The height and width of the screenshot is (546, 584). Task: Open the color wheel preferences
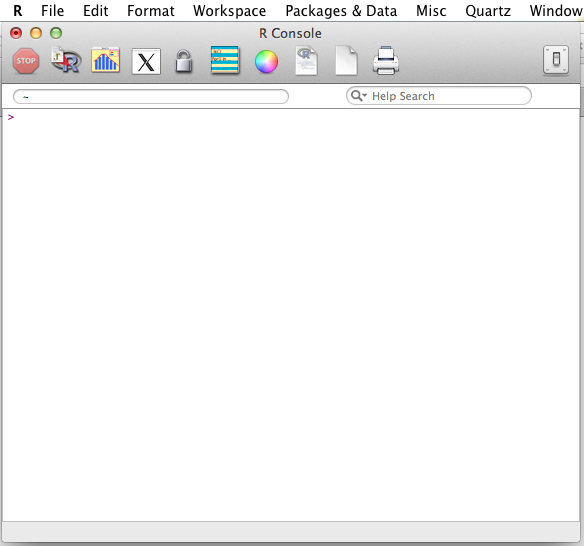pyautogui.click(x=266, y=61)
